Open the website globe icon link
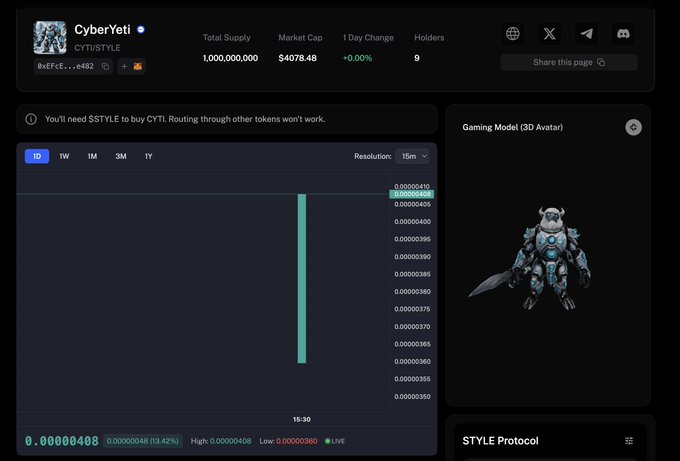 (513, 33)
